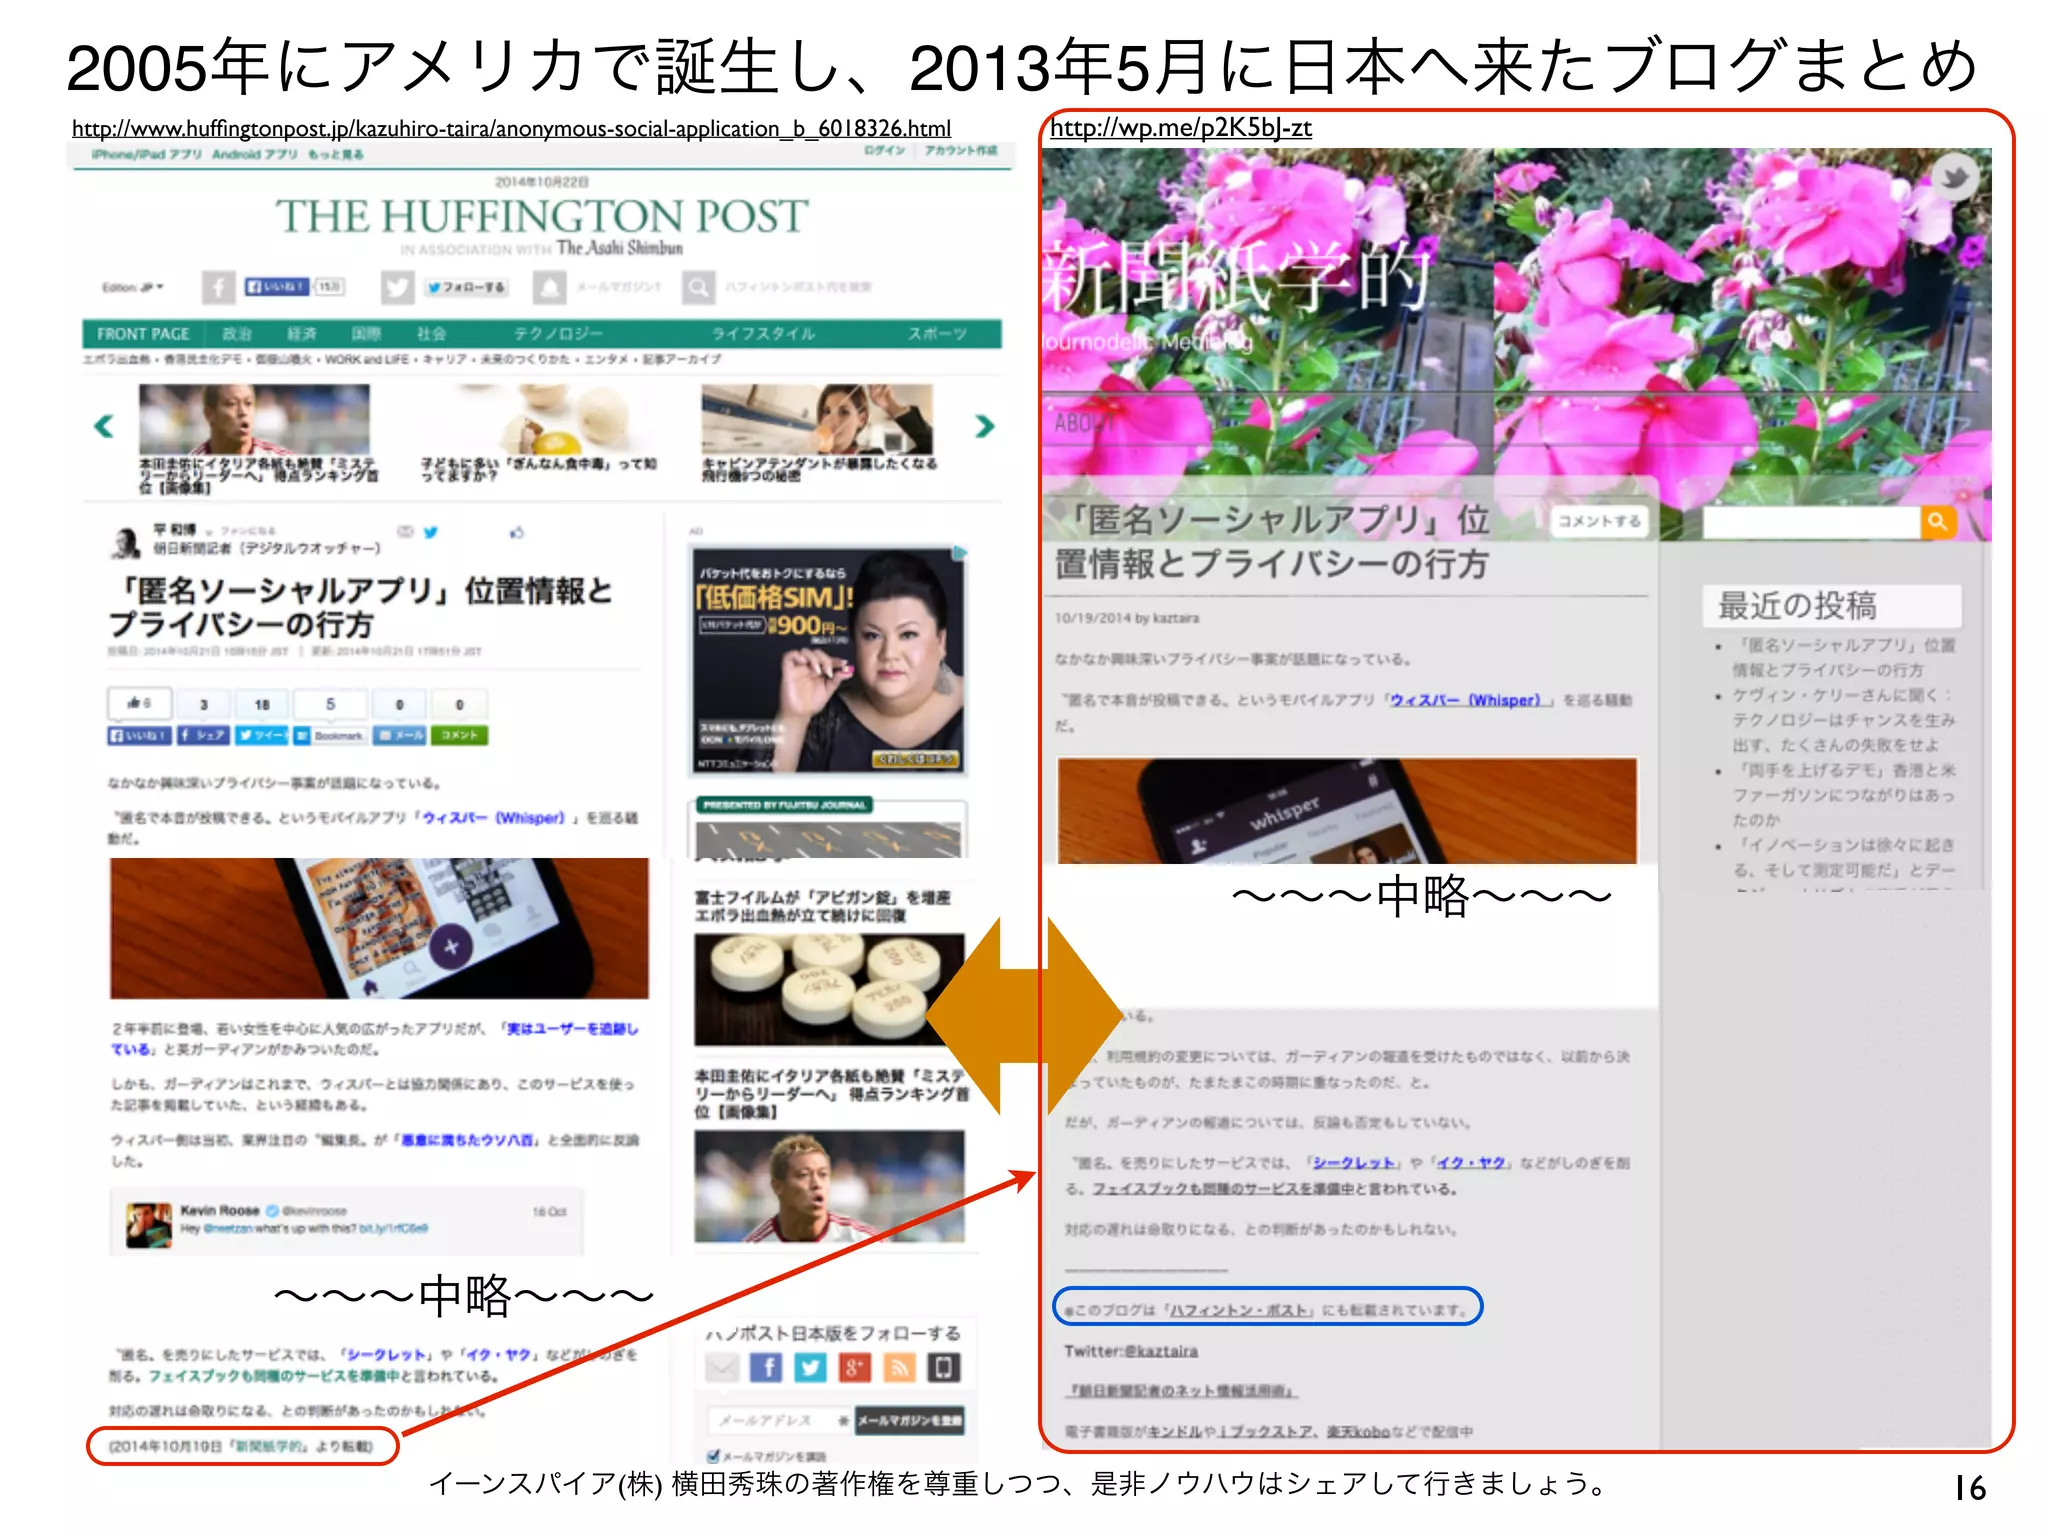Click the grey bell mail magazine icon
Viewport: 2048px width, 1536px height.
(x=548, y=287)
